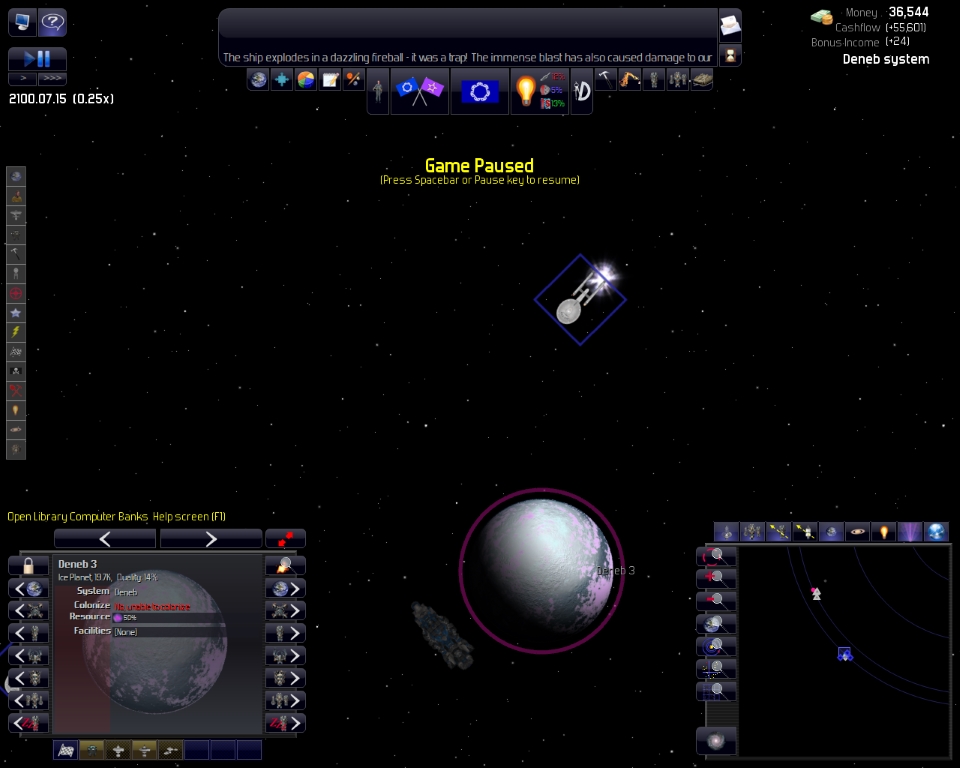Open the characters figure icon

[x=378, y=91]
